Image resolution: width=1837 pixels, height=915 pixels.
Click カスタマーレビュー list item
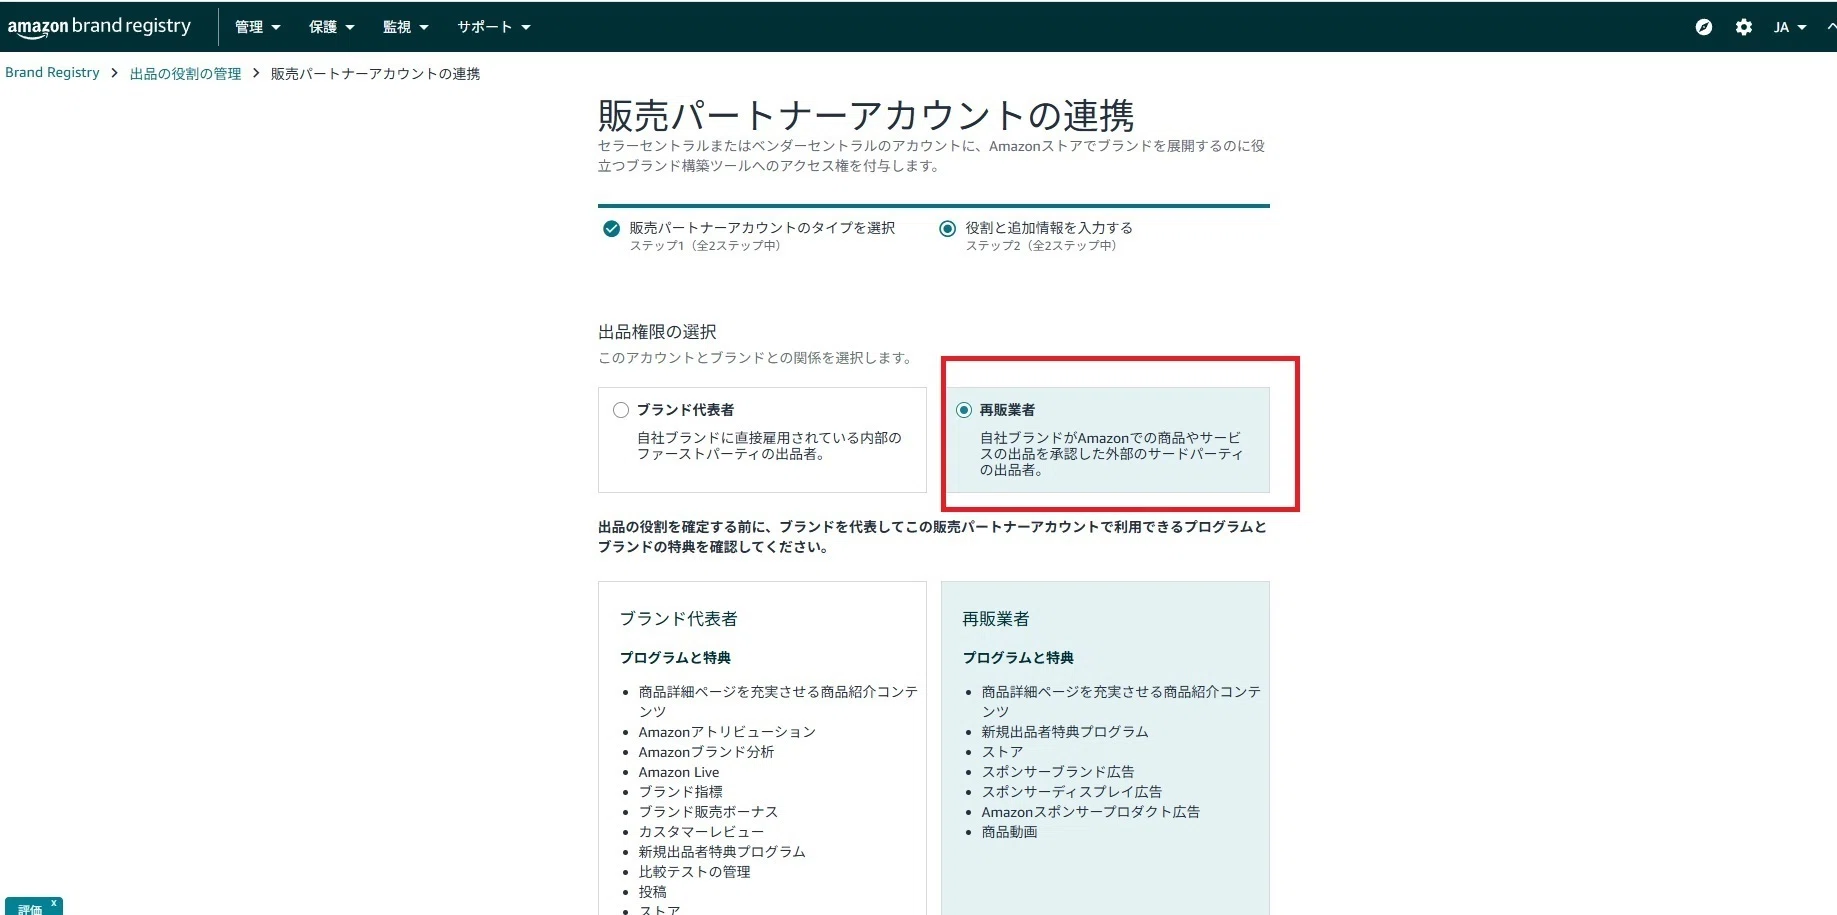(701, 832)
